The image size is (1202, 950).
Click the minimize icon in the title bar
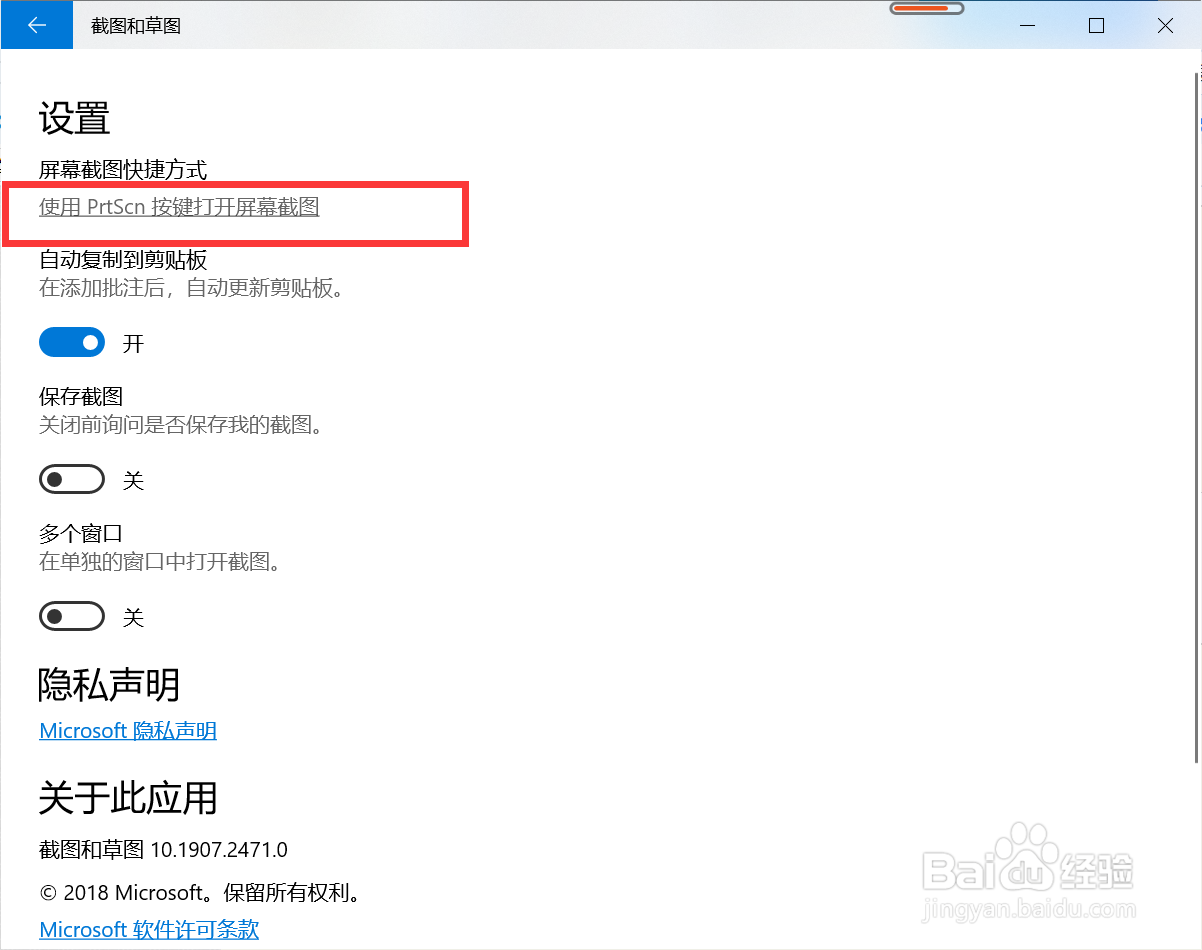pos(1027,26)
